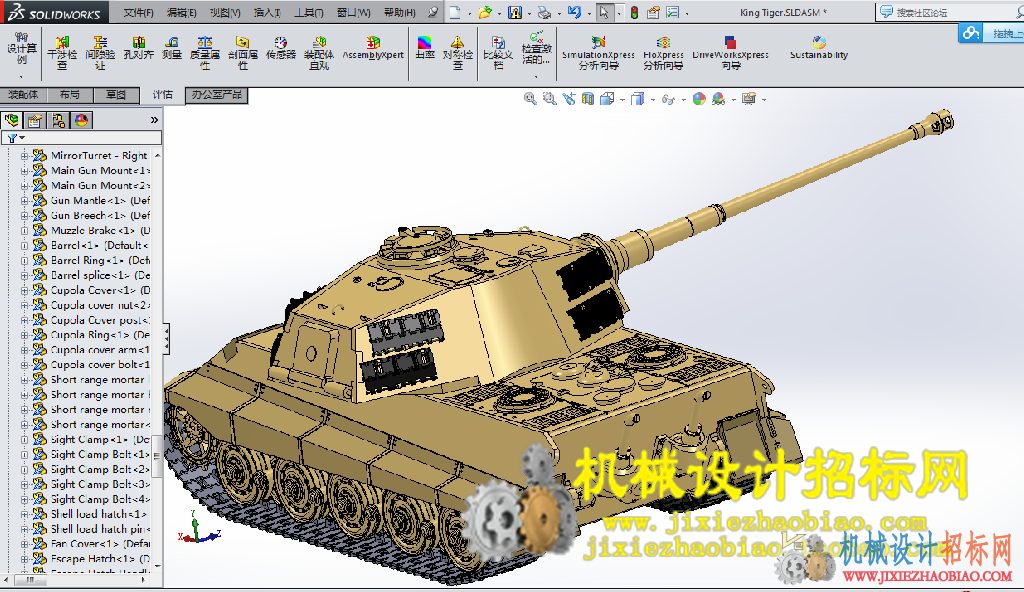Image resolution: width=1024 pixels, height=592 pixels.
Task: Open the 孔对齐 hole alignment tool
Action: tap(138, 48)
